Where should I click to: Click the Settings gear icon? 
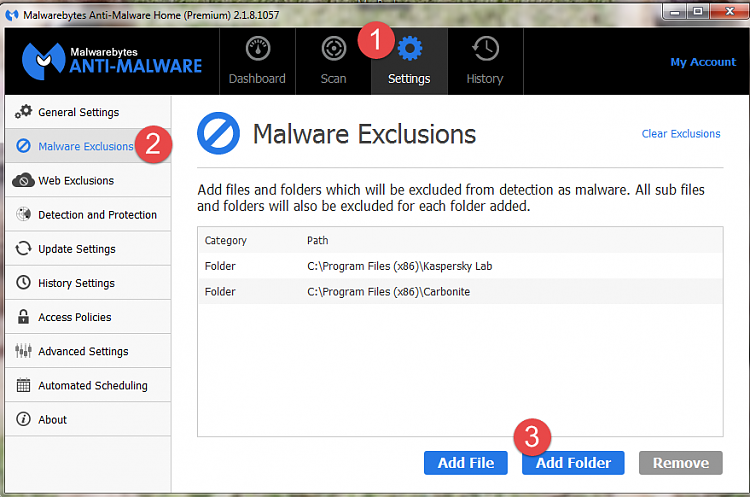[410, 48]
